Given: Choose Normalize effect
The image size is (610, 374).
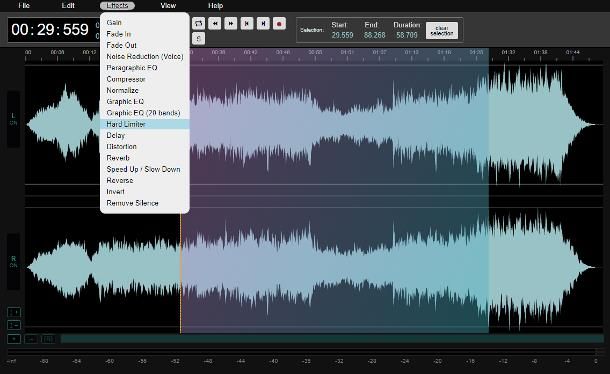Looking at the screenshot, I should coord(145,90).
